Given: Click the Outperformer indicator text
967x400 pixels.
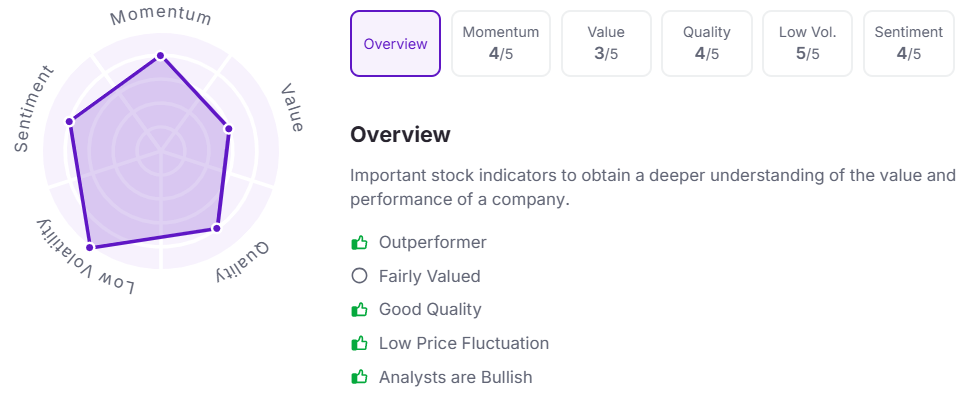Looking at the screenshot, I should point(432,242).
